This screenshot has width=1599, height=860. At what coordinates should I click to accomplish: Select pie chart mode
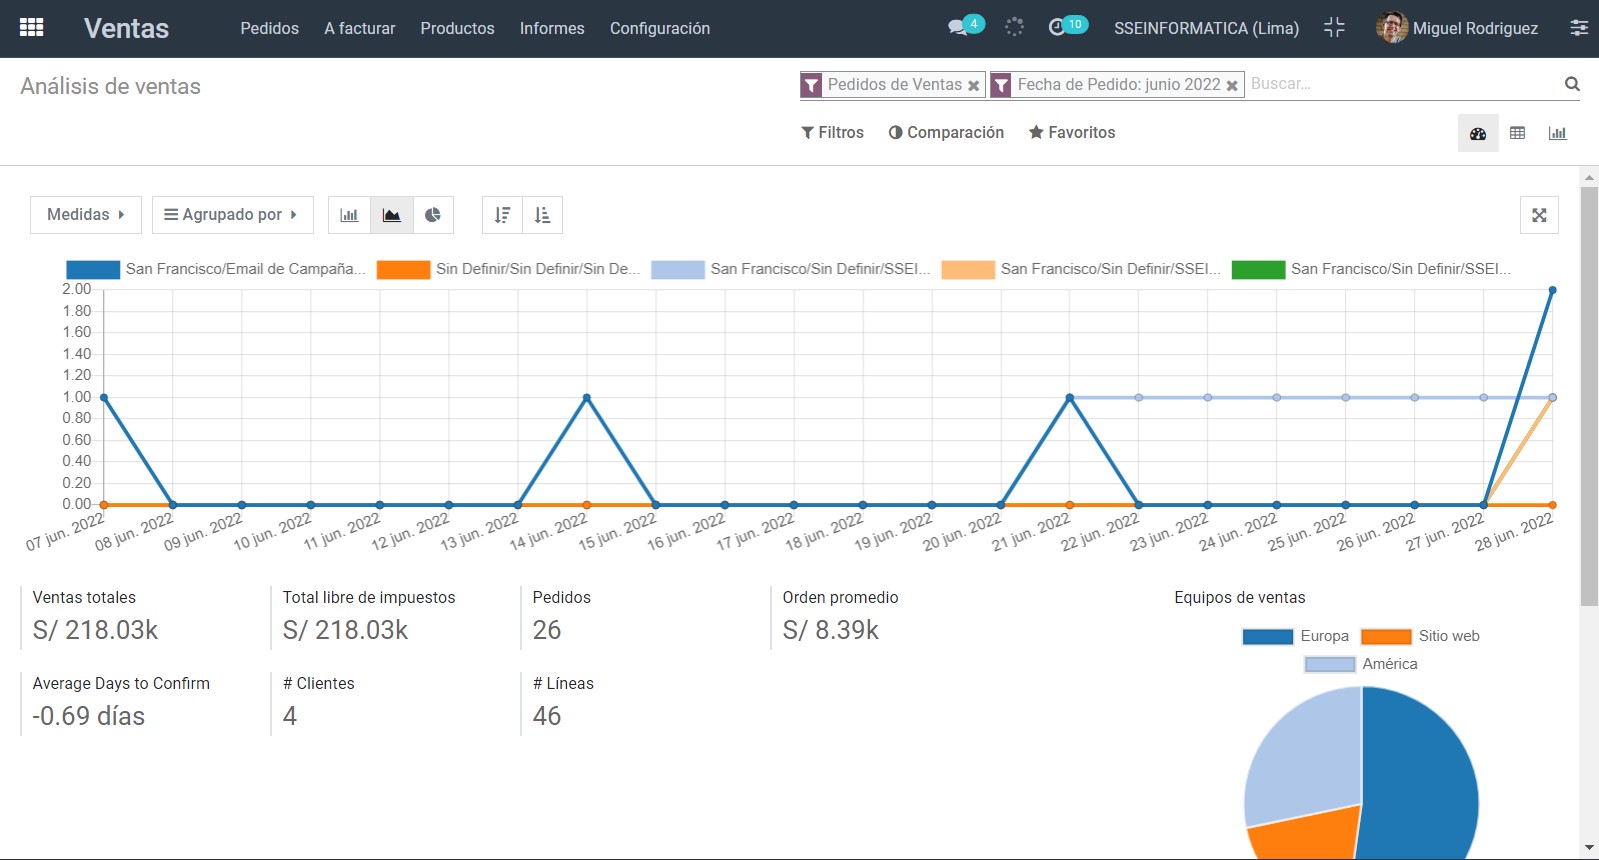(x=433, y=215)
